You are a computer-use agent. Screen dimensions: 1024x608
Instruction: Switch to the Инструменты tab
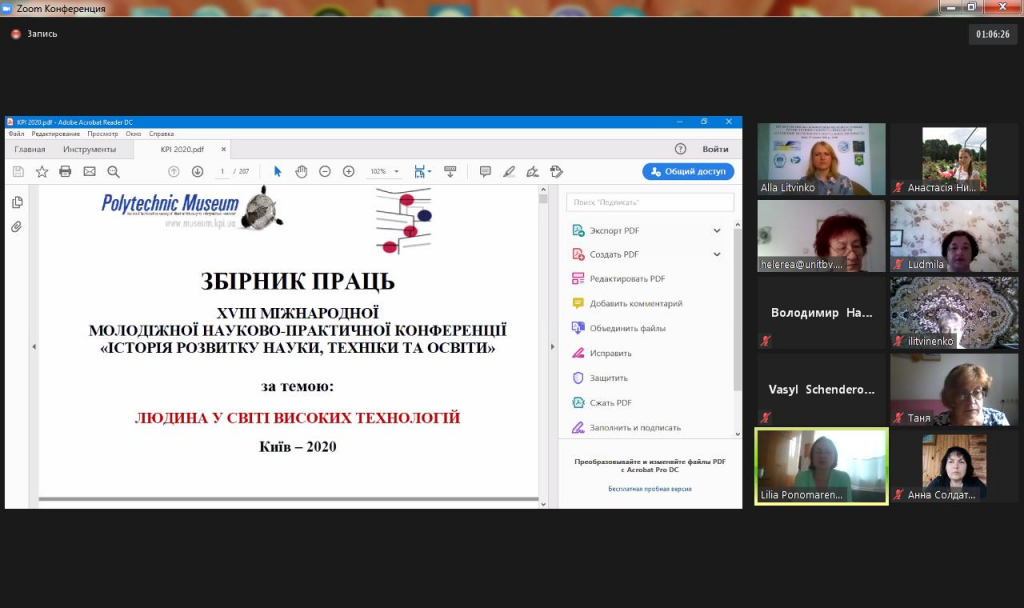[x=89, y=149]
